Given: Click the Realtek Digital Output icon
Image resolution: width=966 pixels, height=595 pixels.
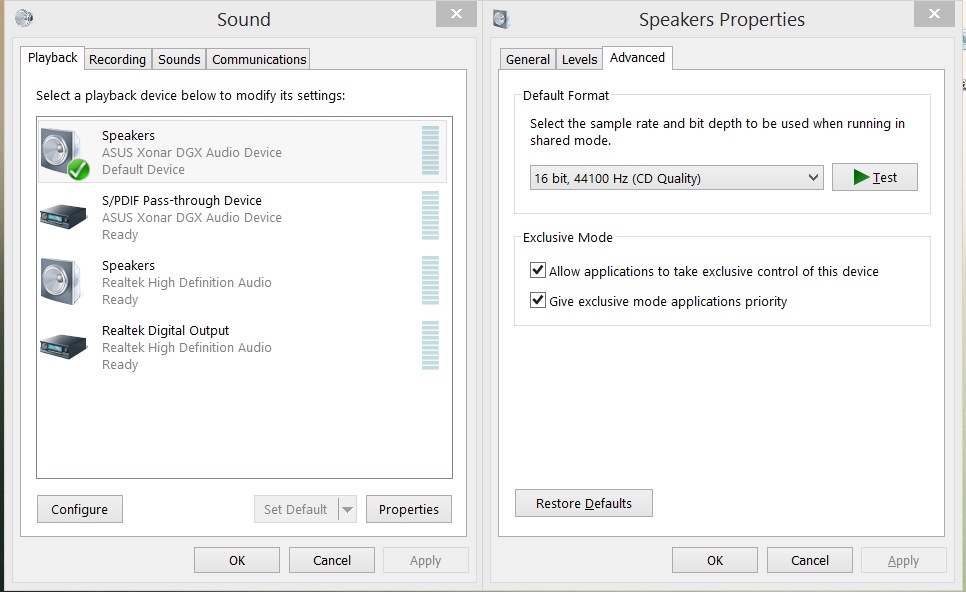Looking at the screenshot, I should pyautogui.click(x=62, y=346).
